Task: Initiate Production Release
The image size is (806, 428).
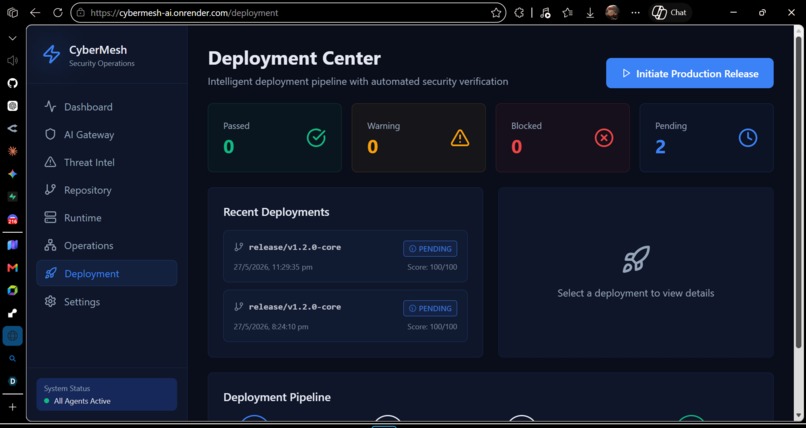Action: click(x=689, y=73)
